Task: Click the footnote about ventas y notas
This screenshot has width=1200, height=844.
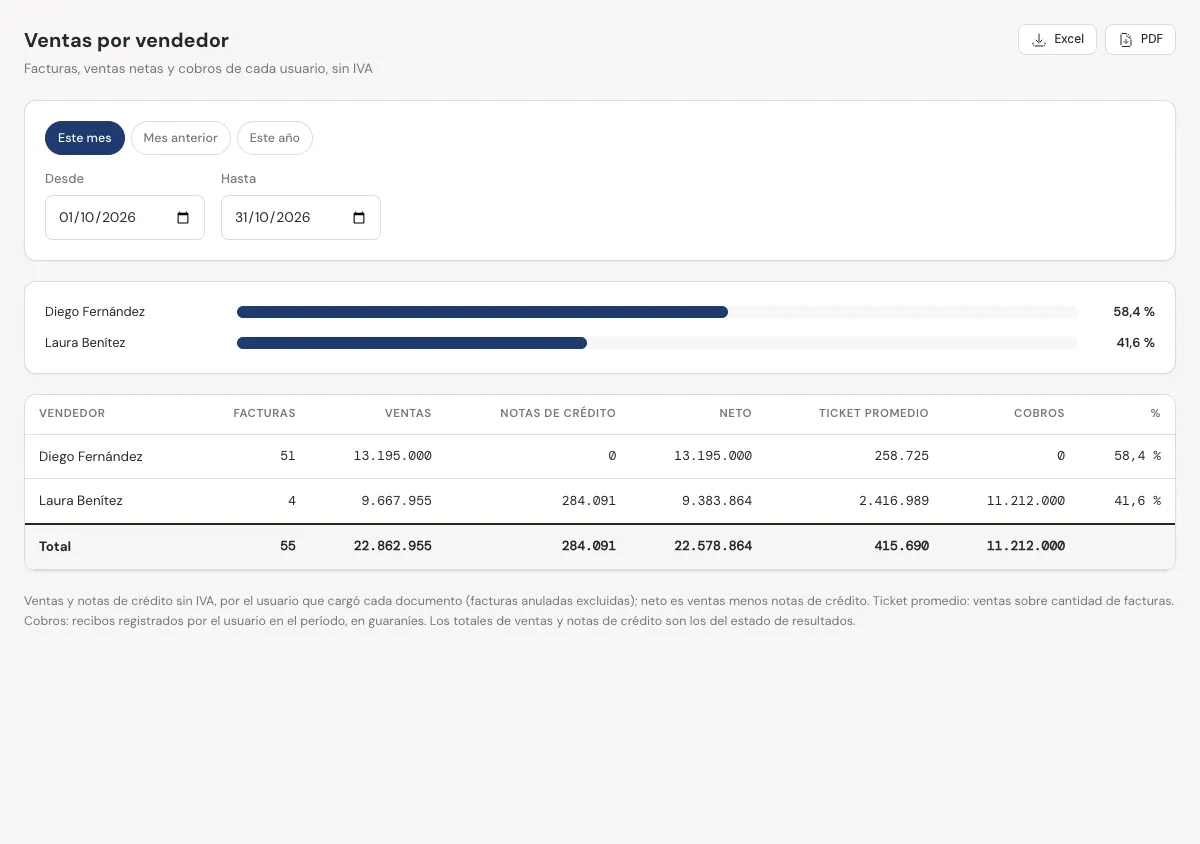Action: pos(599,611)
